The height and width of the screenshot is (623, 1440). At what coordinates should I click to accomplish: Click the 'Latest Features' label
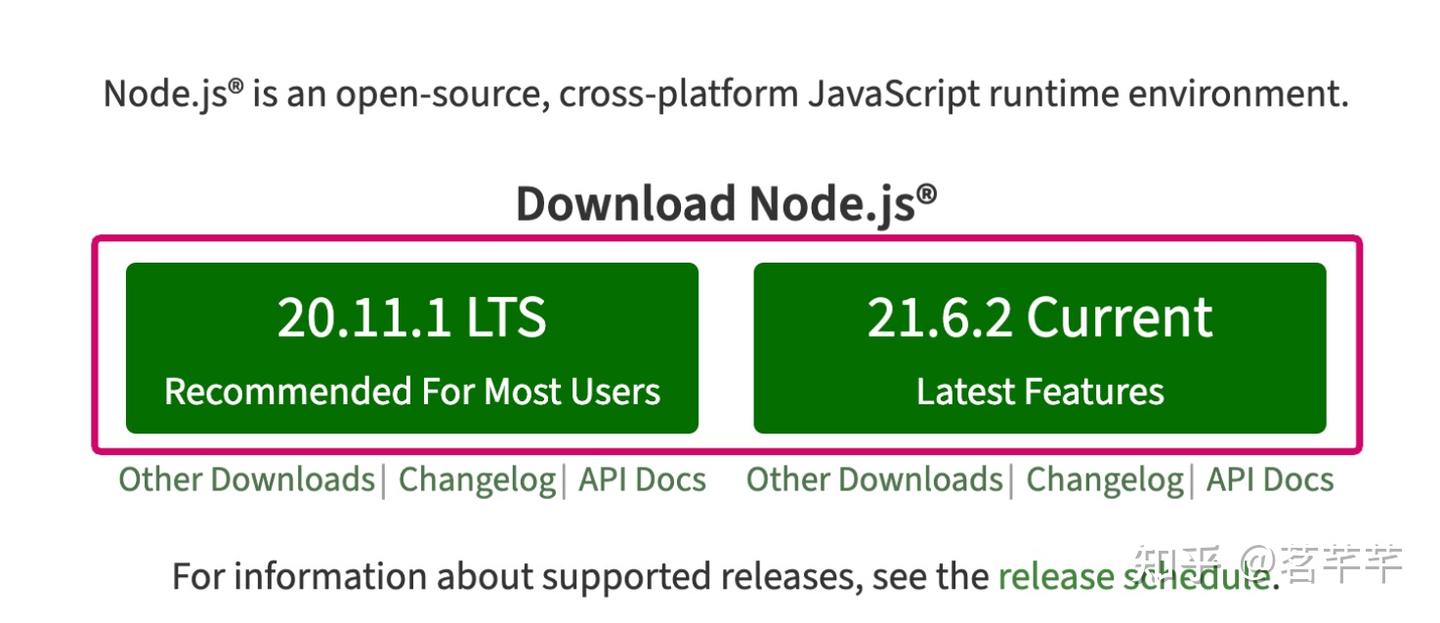(1040, 392)
